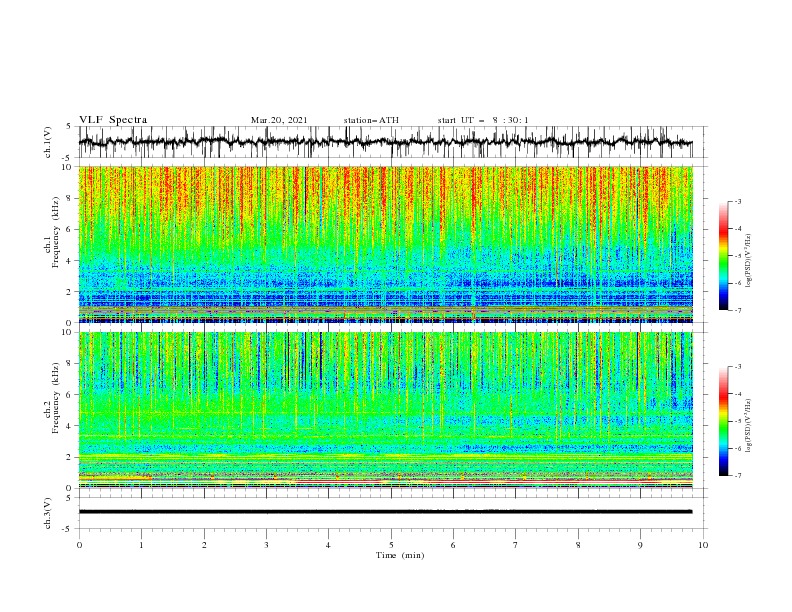Click the '2' frequency tick of ch.2 spectrogram
The image size is (792, 612).
pyautogui.click(x=71, y=457)
